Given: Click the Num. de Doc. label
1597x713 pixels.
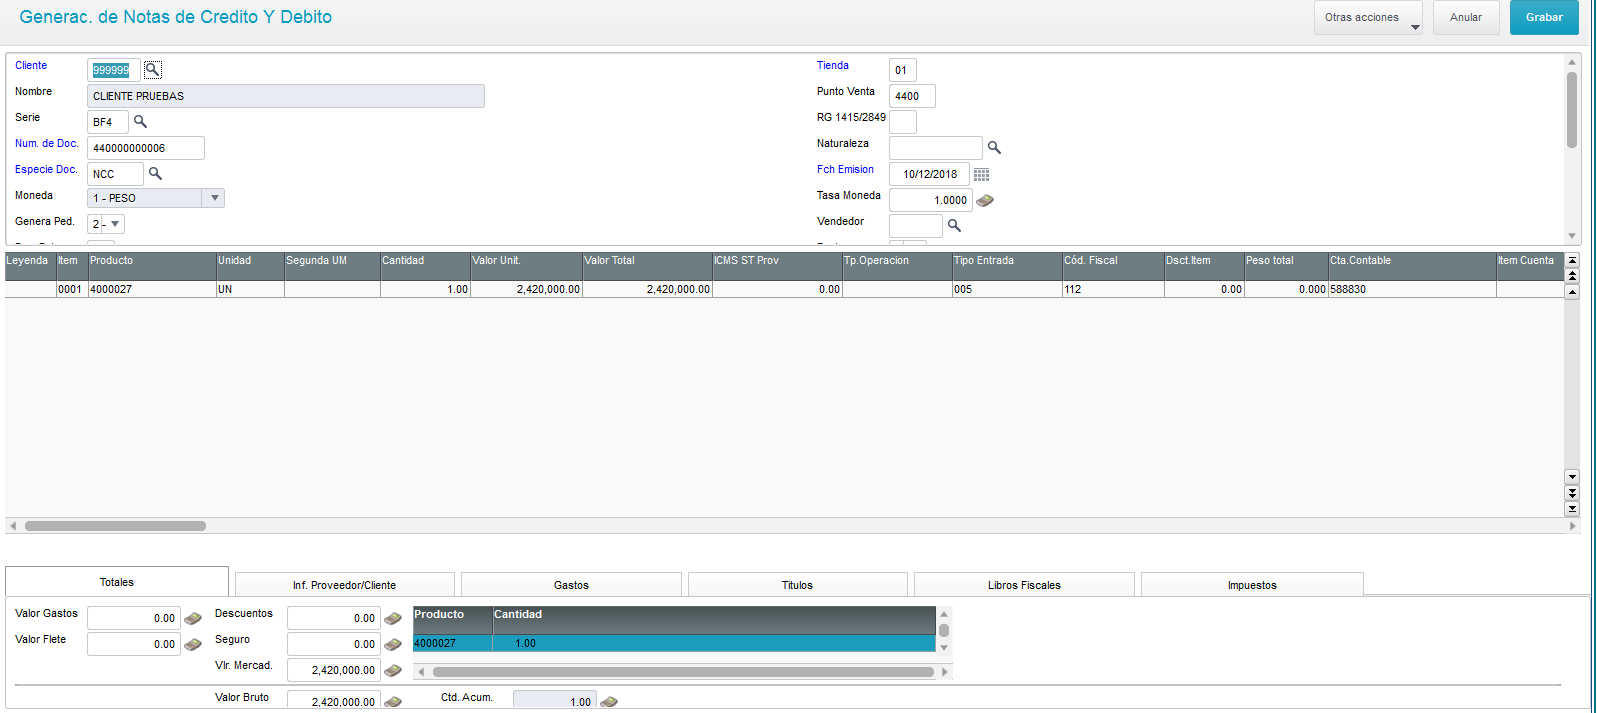Looking at the screenshot, I should pos(46,143).
